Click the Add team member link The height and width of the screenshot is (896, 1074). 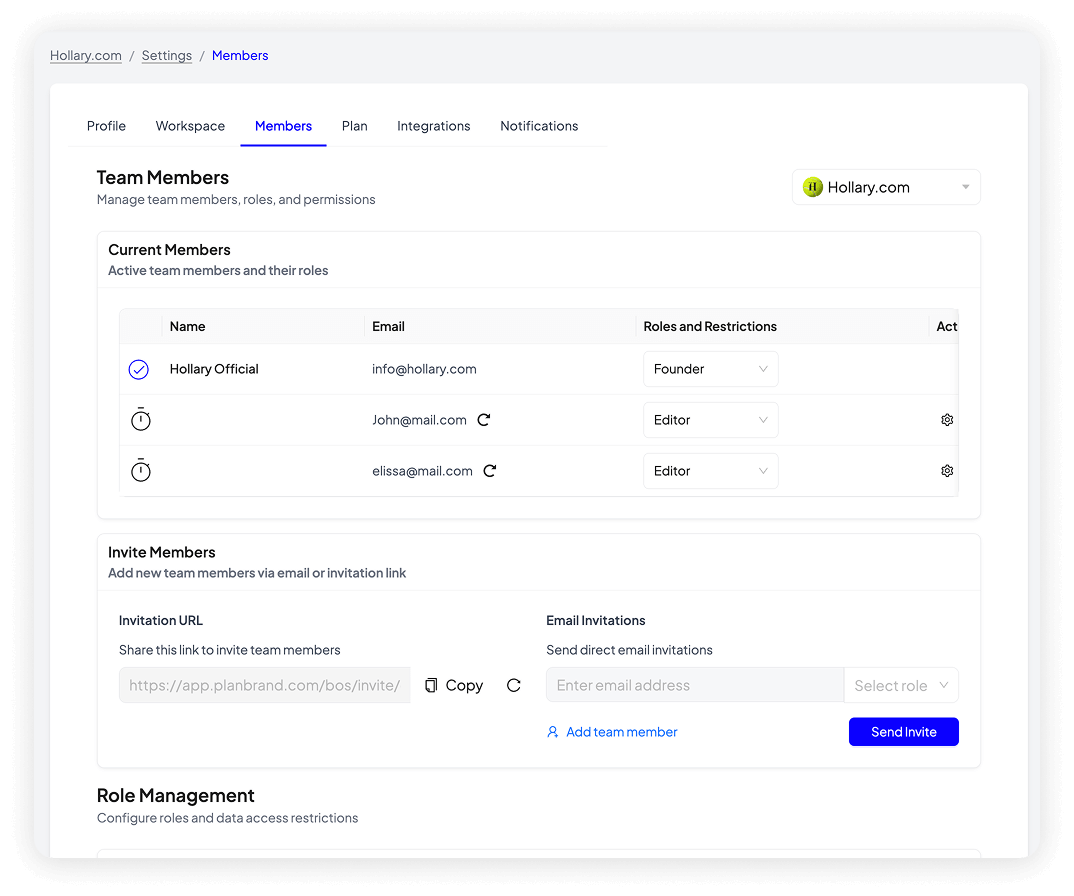coord(612,732)
